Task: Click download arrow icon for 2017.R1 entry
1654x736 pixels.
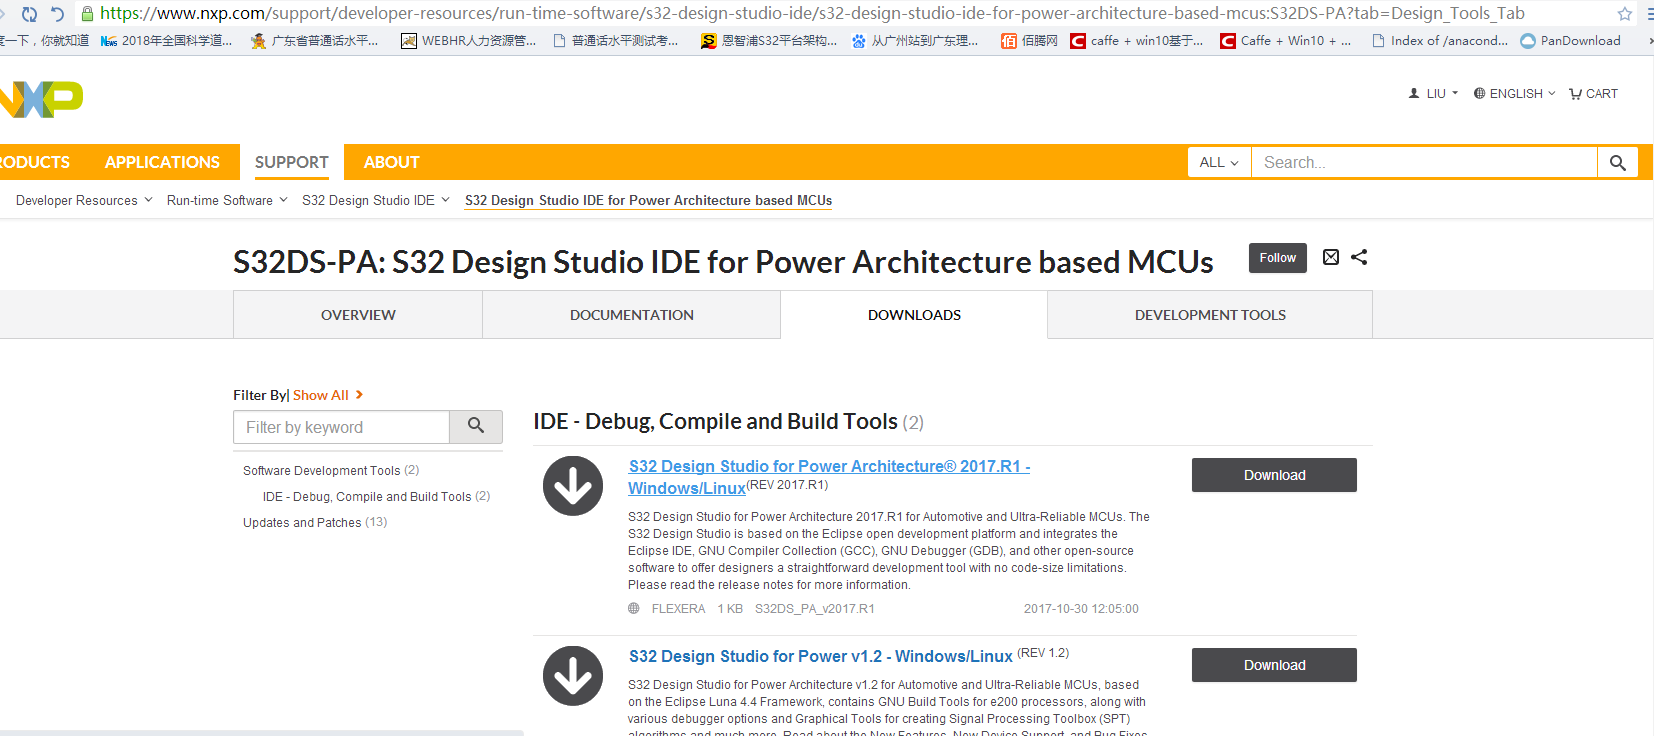Action: (573, 486)
